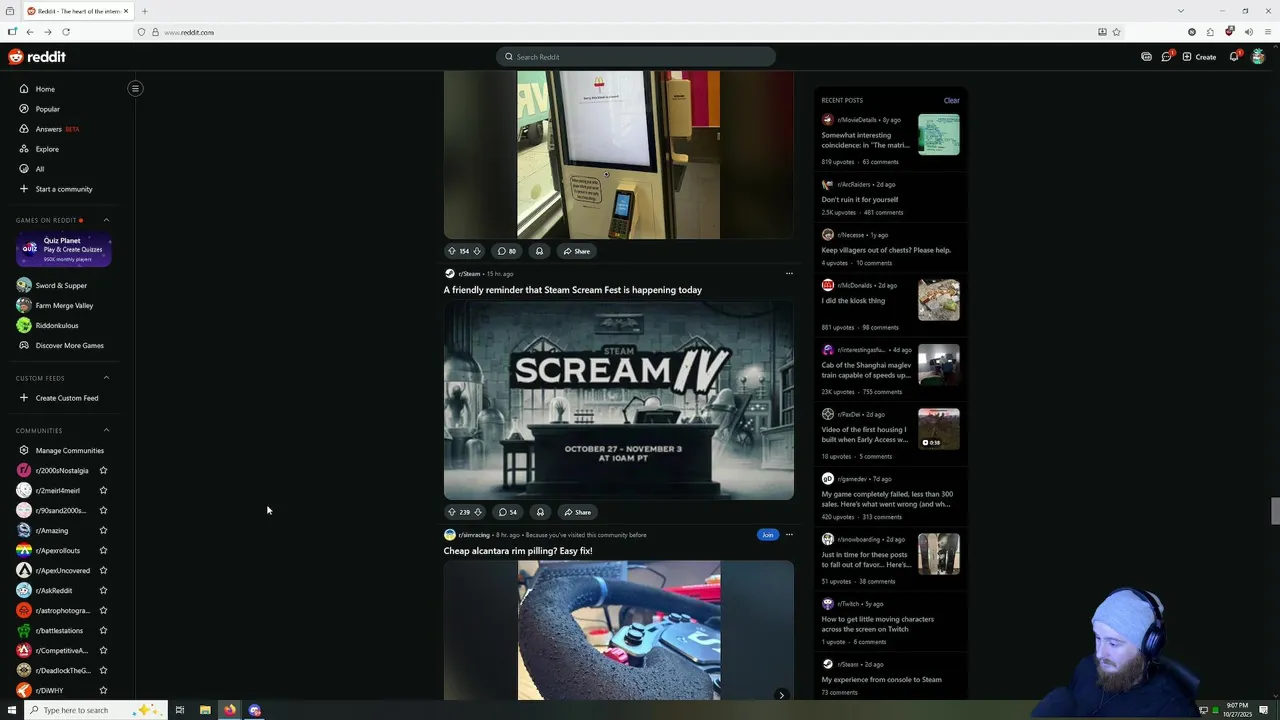Open the Reddit logo home link

point(37,57)
